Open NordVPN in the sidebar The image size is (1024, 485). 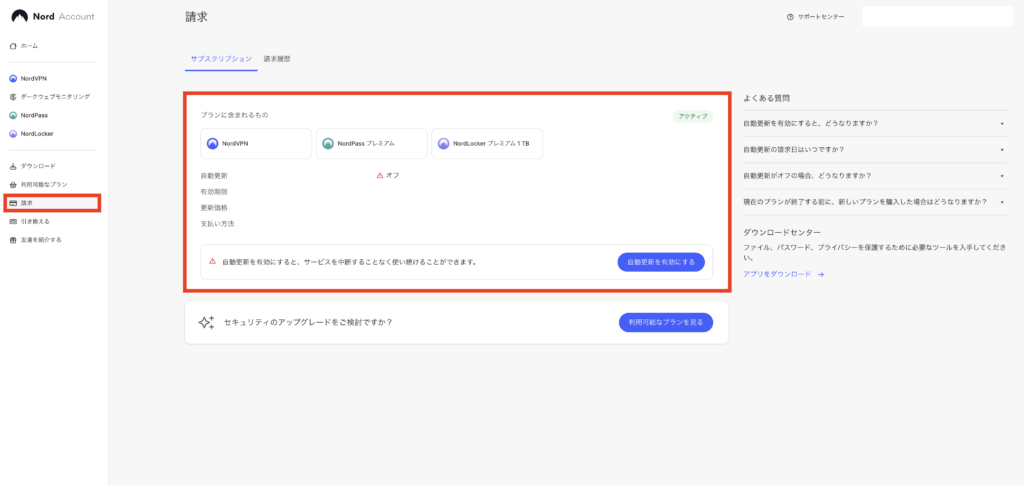[34, 78]
